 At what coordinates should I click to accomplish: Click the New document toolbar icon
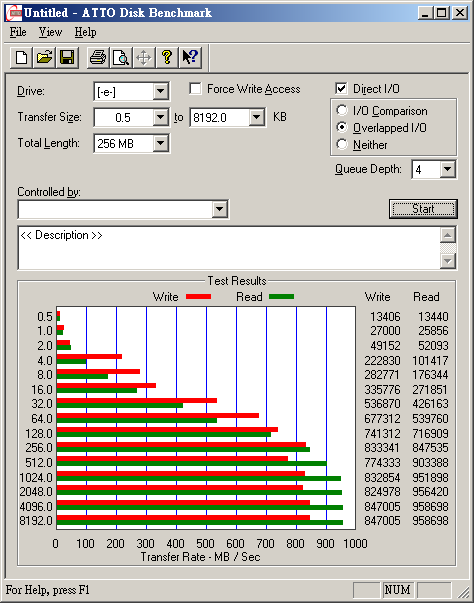[21, 58]
